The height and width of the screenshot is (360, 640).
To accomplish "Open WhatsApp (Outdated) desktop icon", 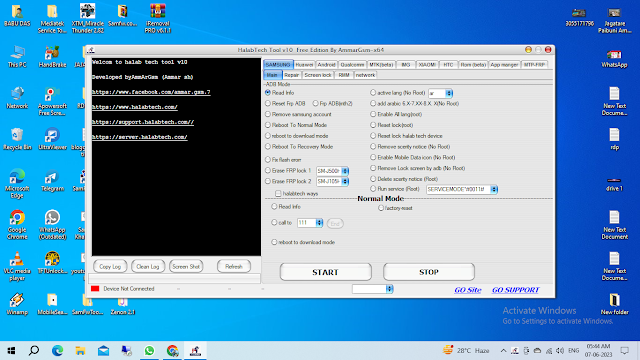I will point(52,225).
